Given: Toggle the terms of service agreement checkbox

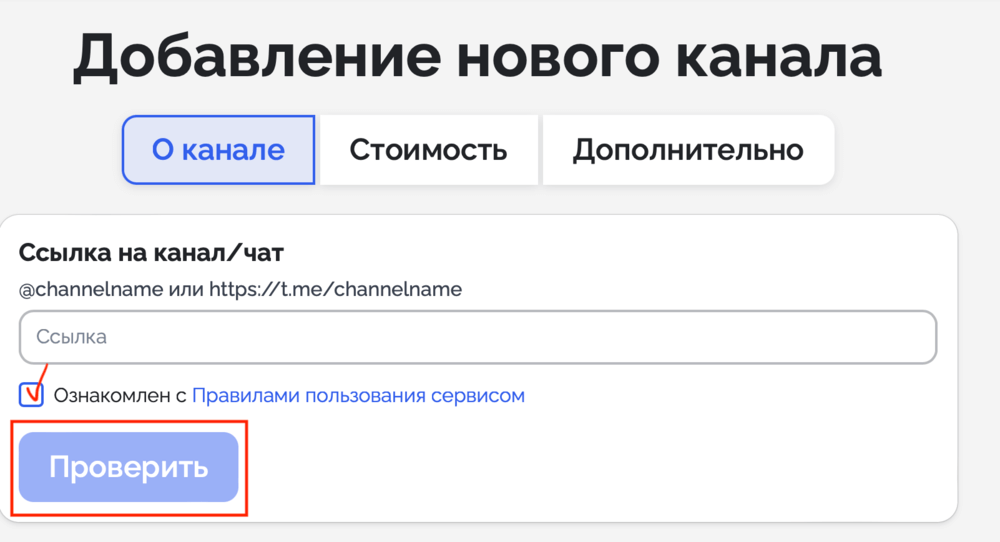Looking at the screenshot, I should [x=31, y=395].
